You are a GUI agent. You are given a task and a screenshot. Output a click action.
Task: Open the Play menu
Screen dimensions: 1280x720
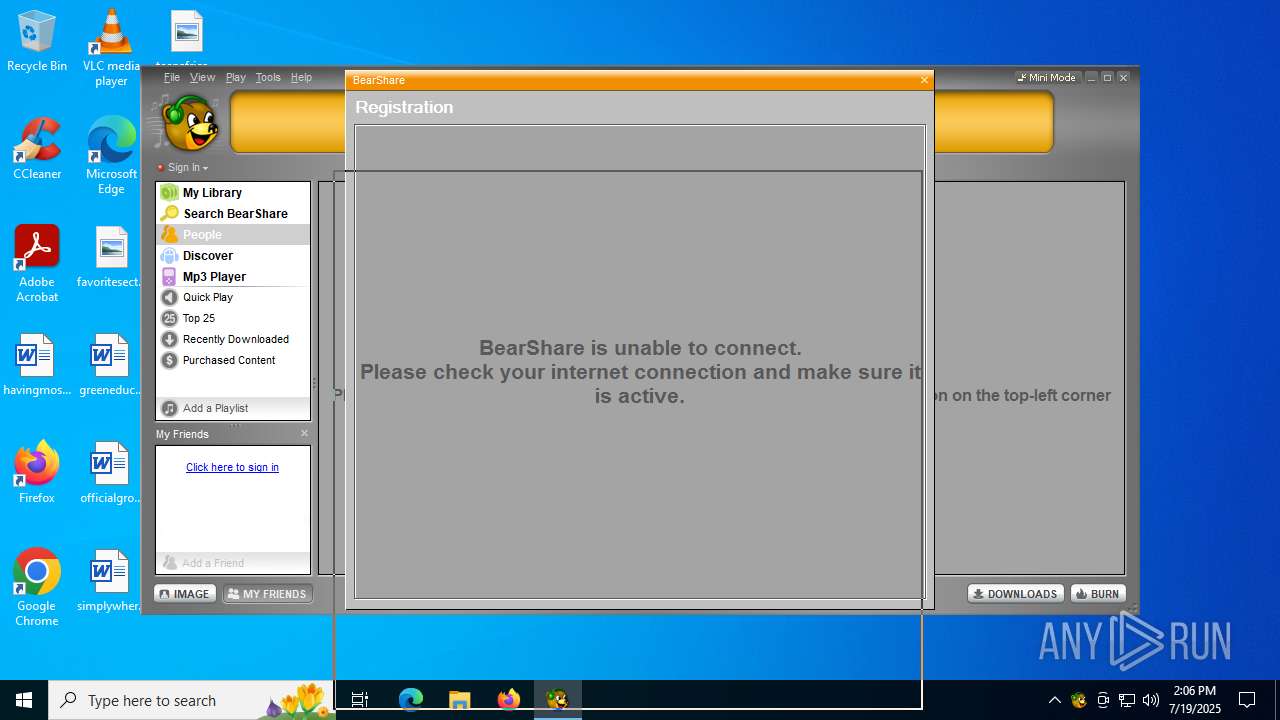pyautogui.click(x=235, y=77)
